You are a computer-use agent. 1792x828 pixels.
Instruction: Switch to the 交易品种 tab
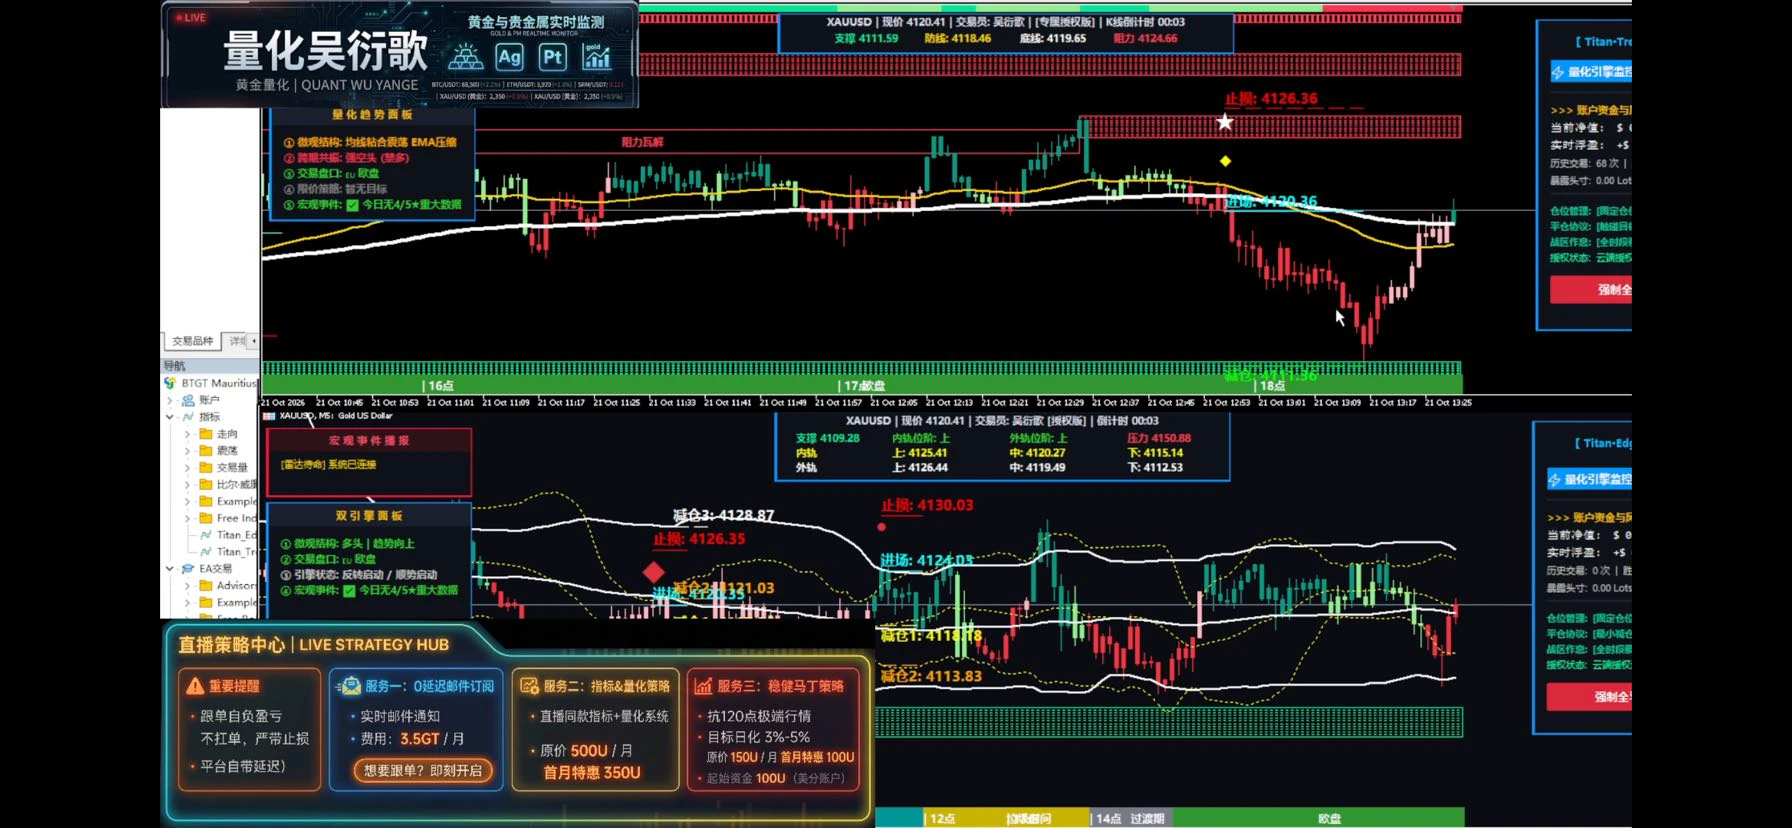(x=192, y=341)
